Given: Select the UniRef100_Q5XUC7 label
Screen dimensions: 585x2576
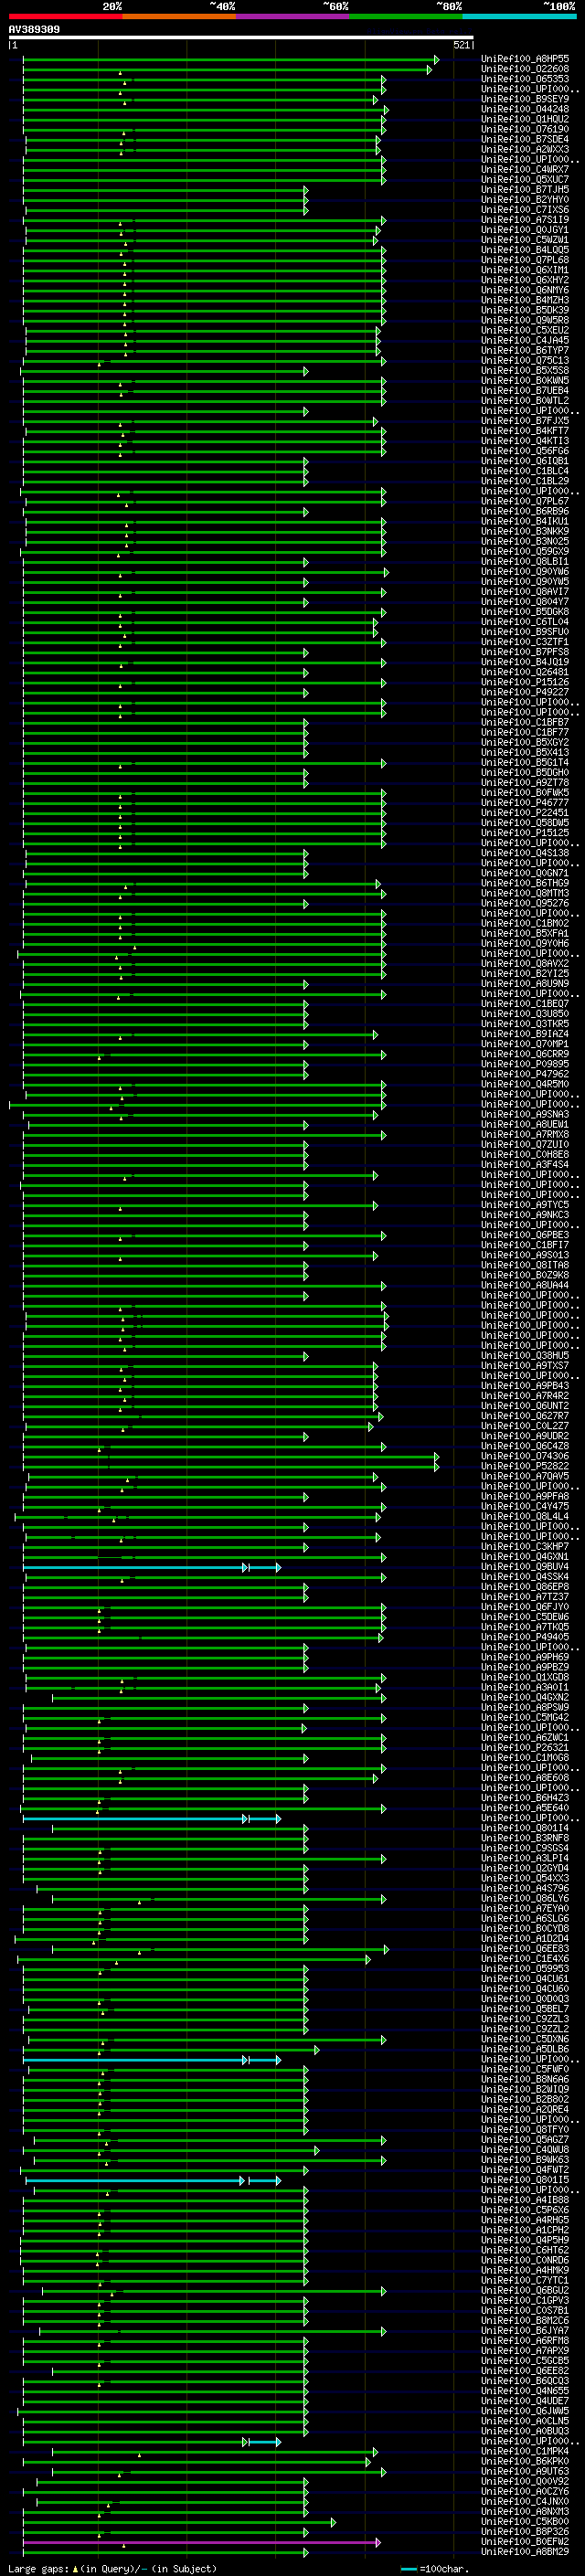Looking at the screenshot, I should pos(524,179).
